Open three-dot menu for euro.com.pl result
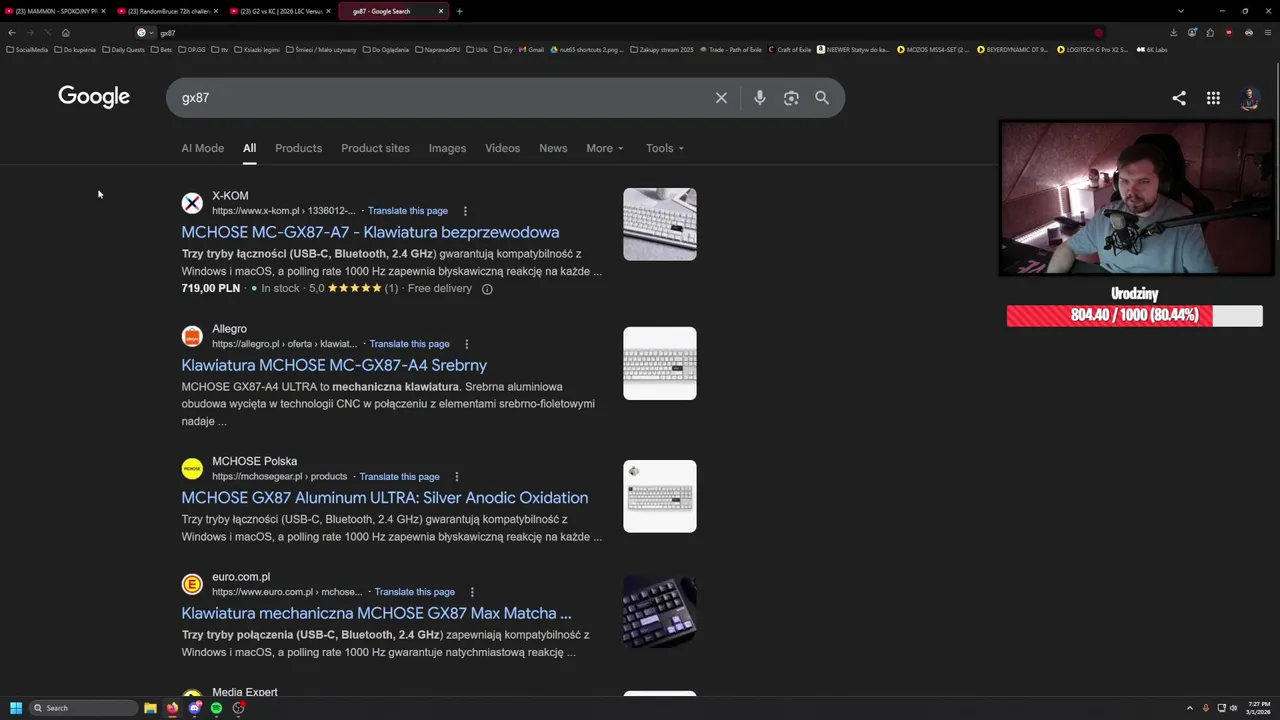 (x=472, y=592)
